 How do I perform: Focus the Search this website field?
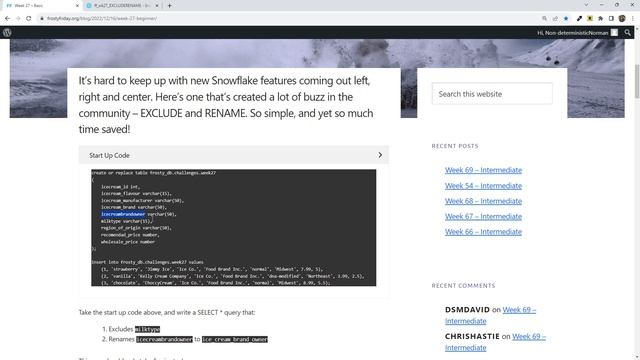(x=492, y=94)
